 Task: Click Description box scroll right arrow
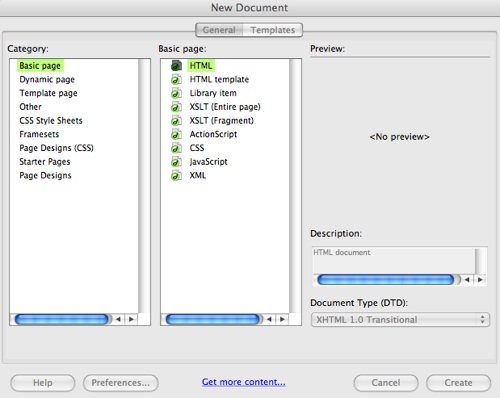point(480,280)
